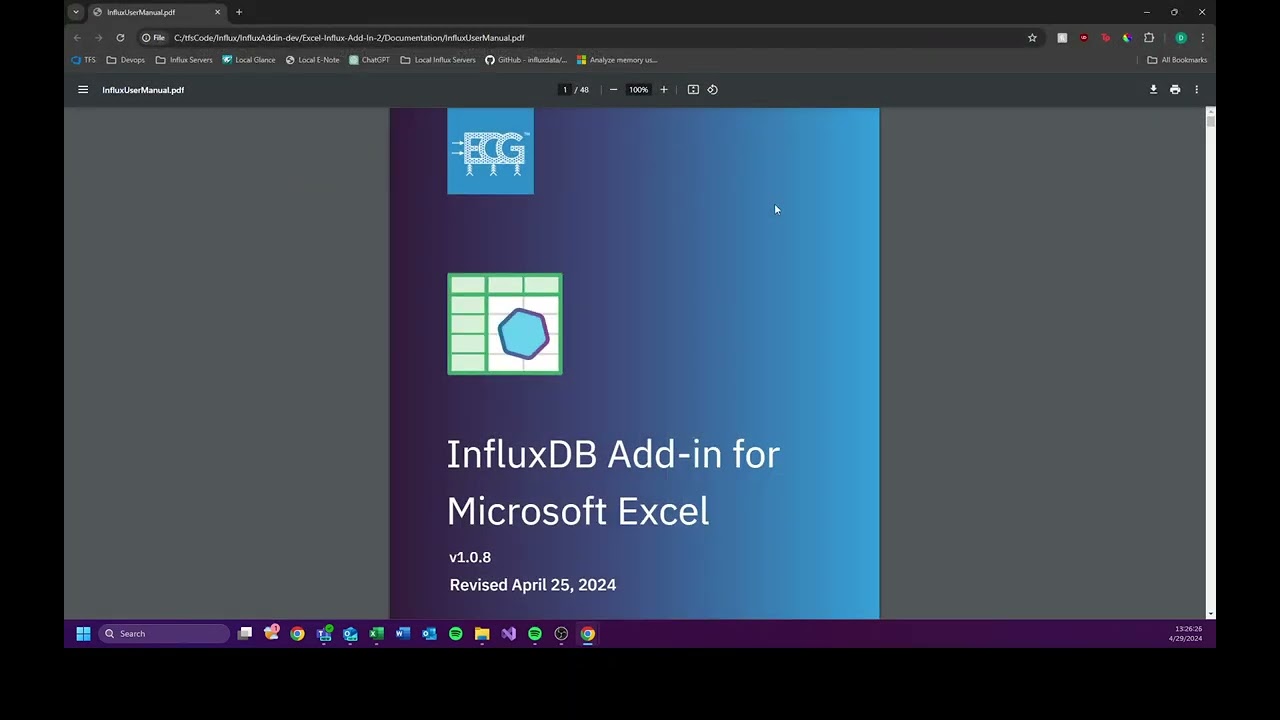Click the 100% zoom level field
Image resolution: width=1280 pixels, height=720 pixels.
point(638,90)
